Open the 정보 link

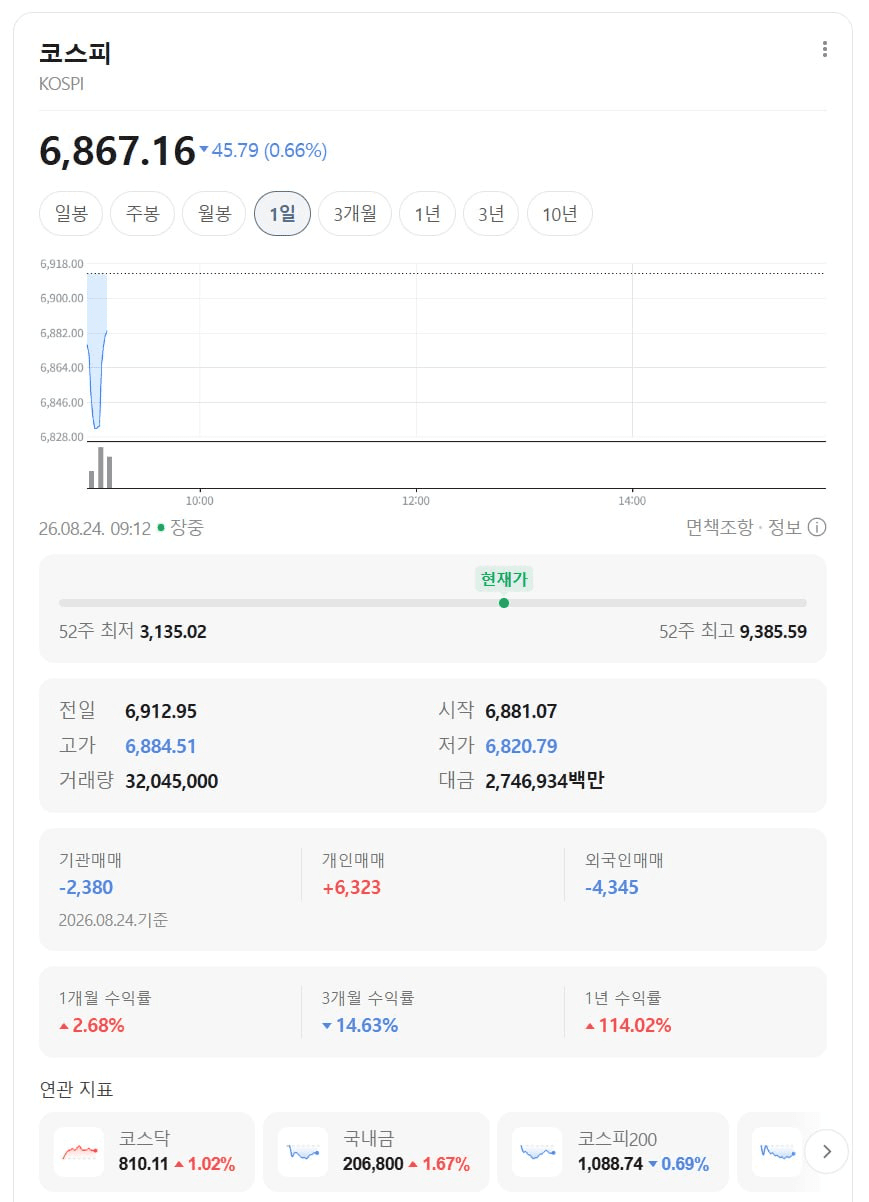point(785,528)
